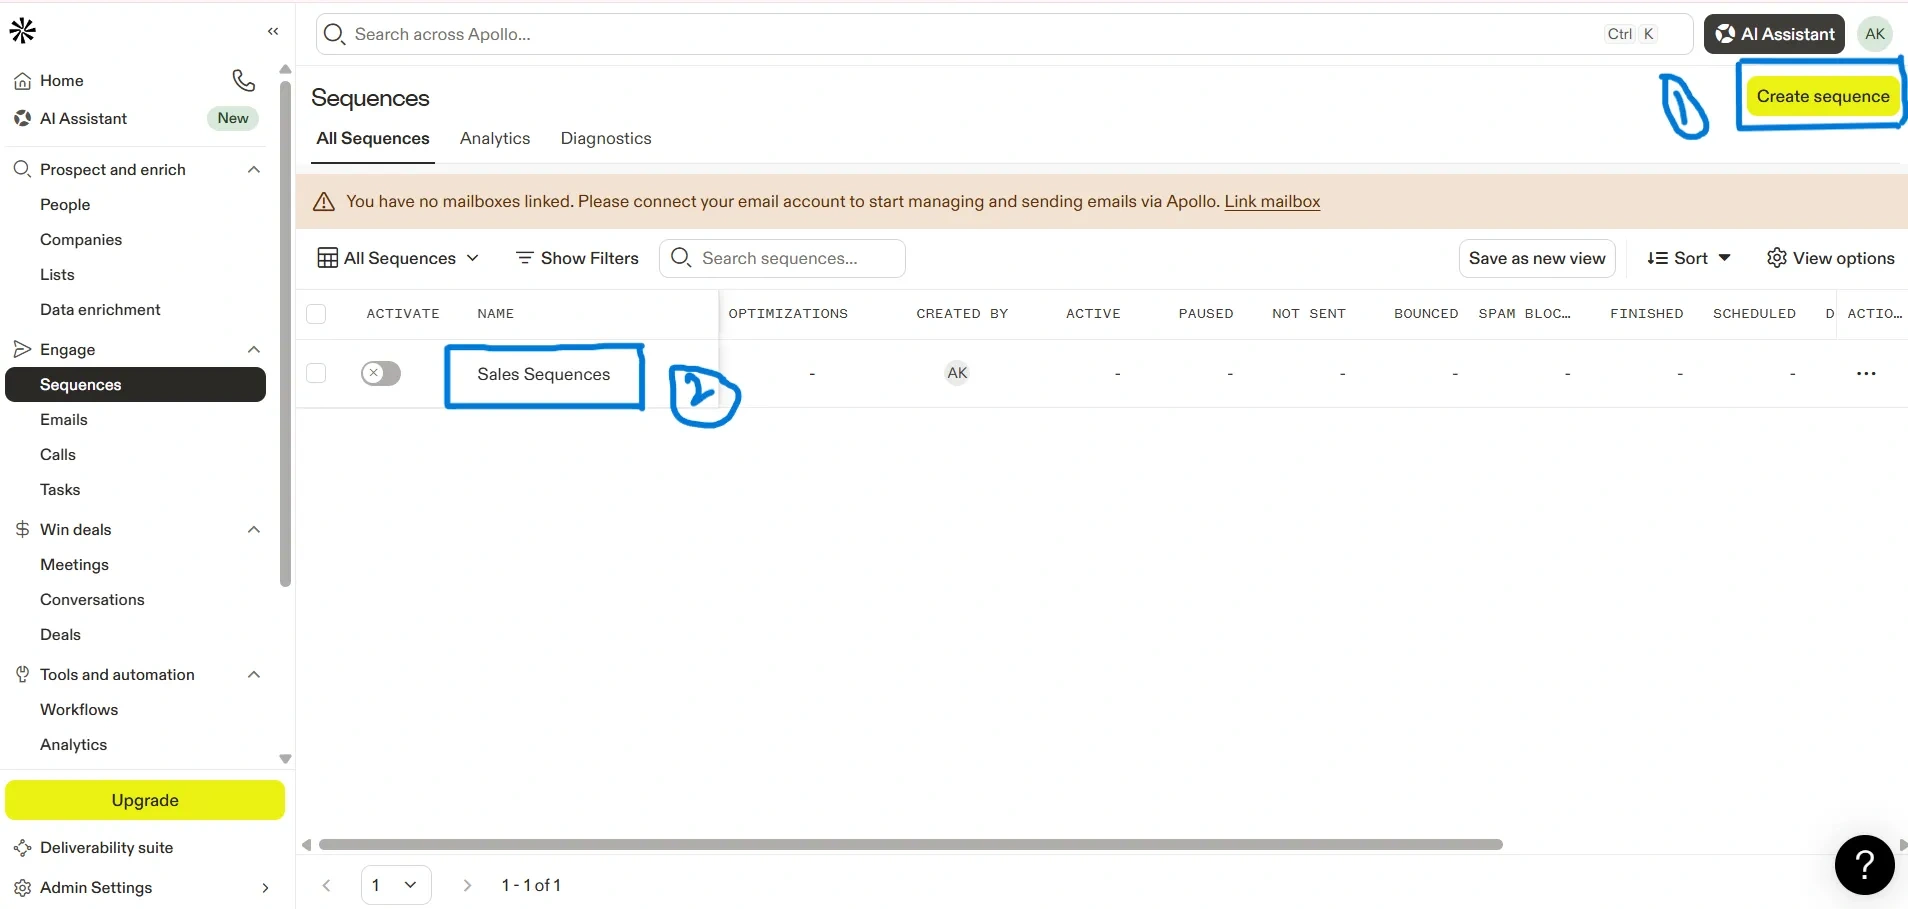1908x909 pixels.
Task: Check the select-all header checkbox
Action: point(317,314)
